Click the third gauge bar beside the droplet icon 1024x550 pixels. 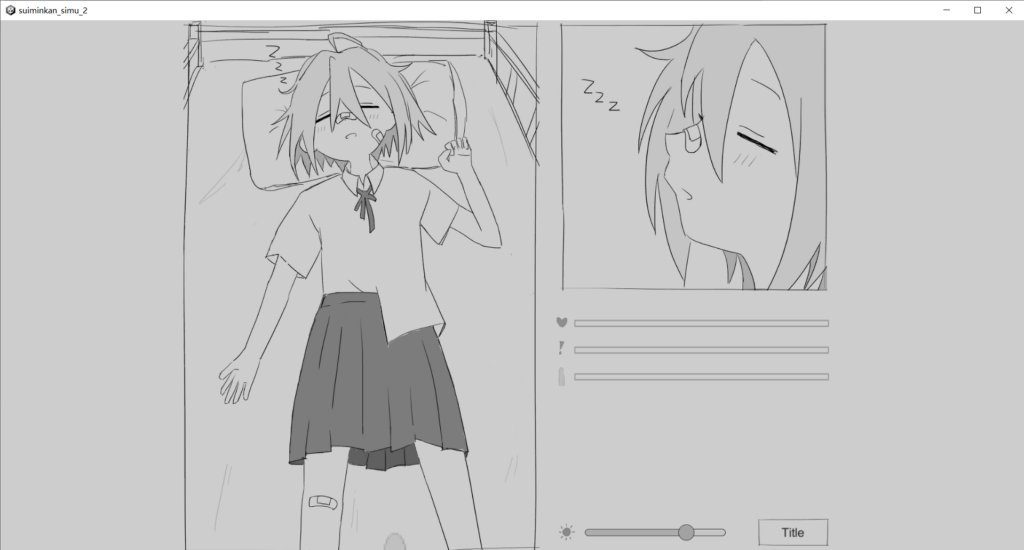(x=701, y=377)
